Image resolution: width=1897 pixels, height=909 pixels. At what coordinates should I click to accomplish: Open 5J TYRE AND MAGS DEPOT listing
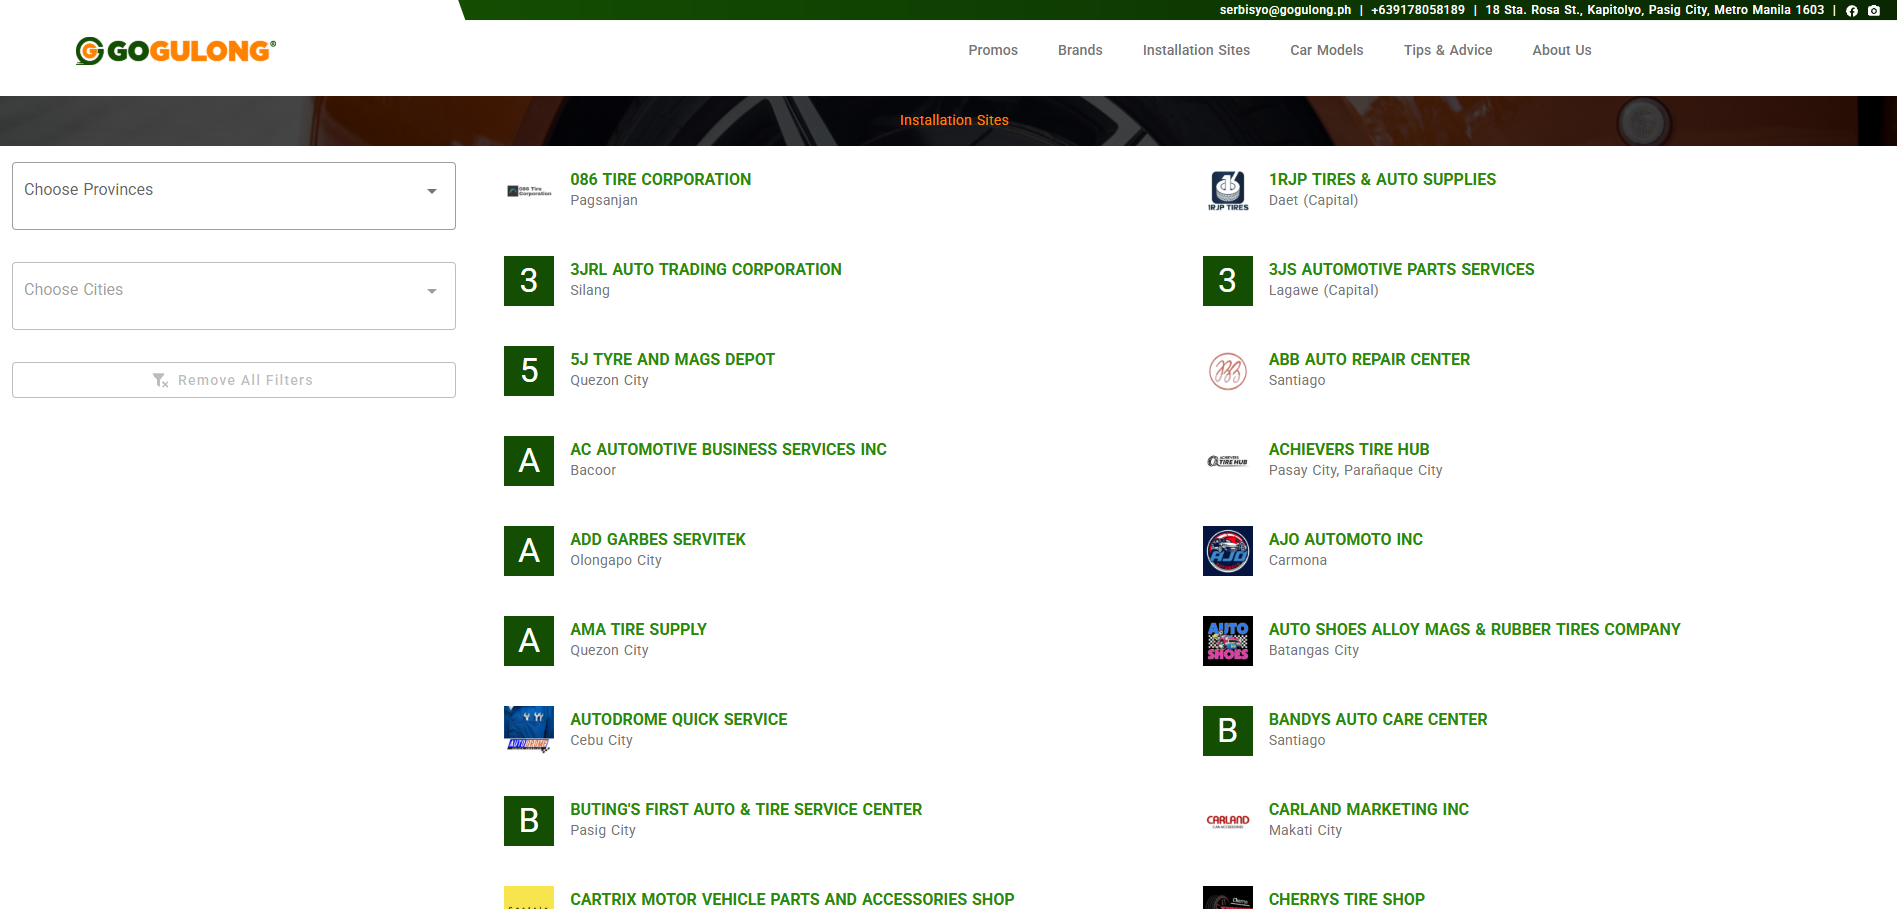[673, 359]
